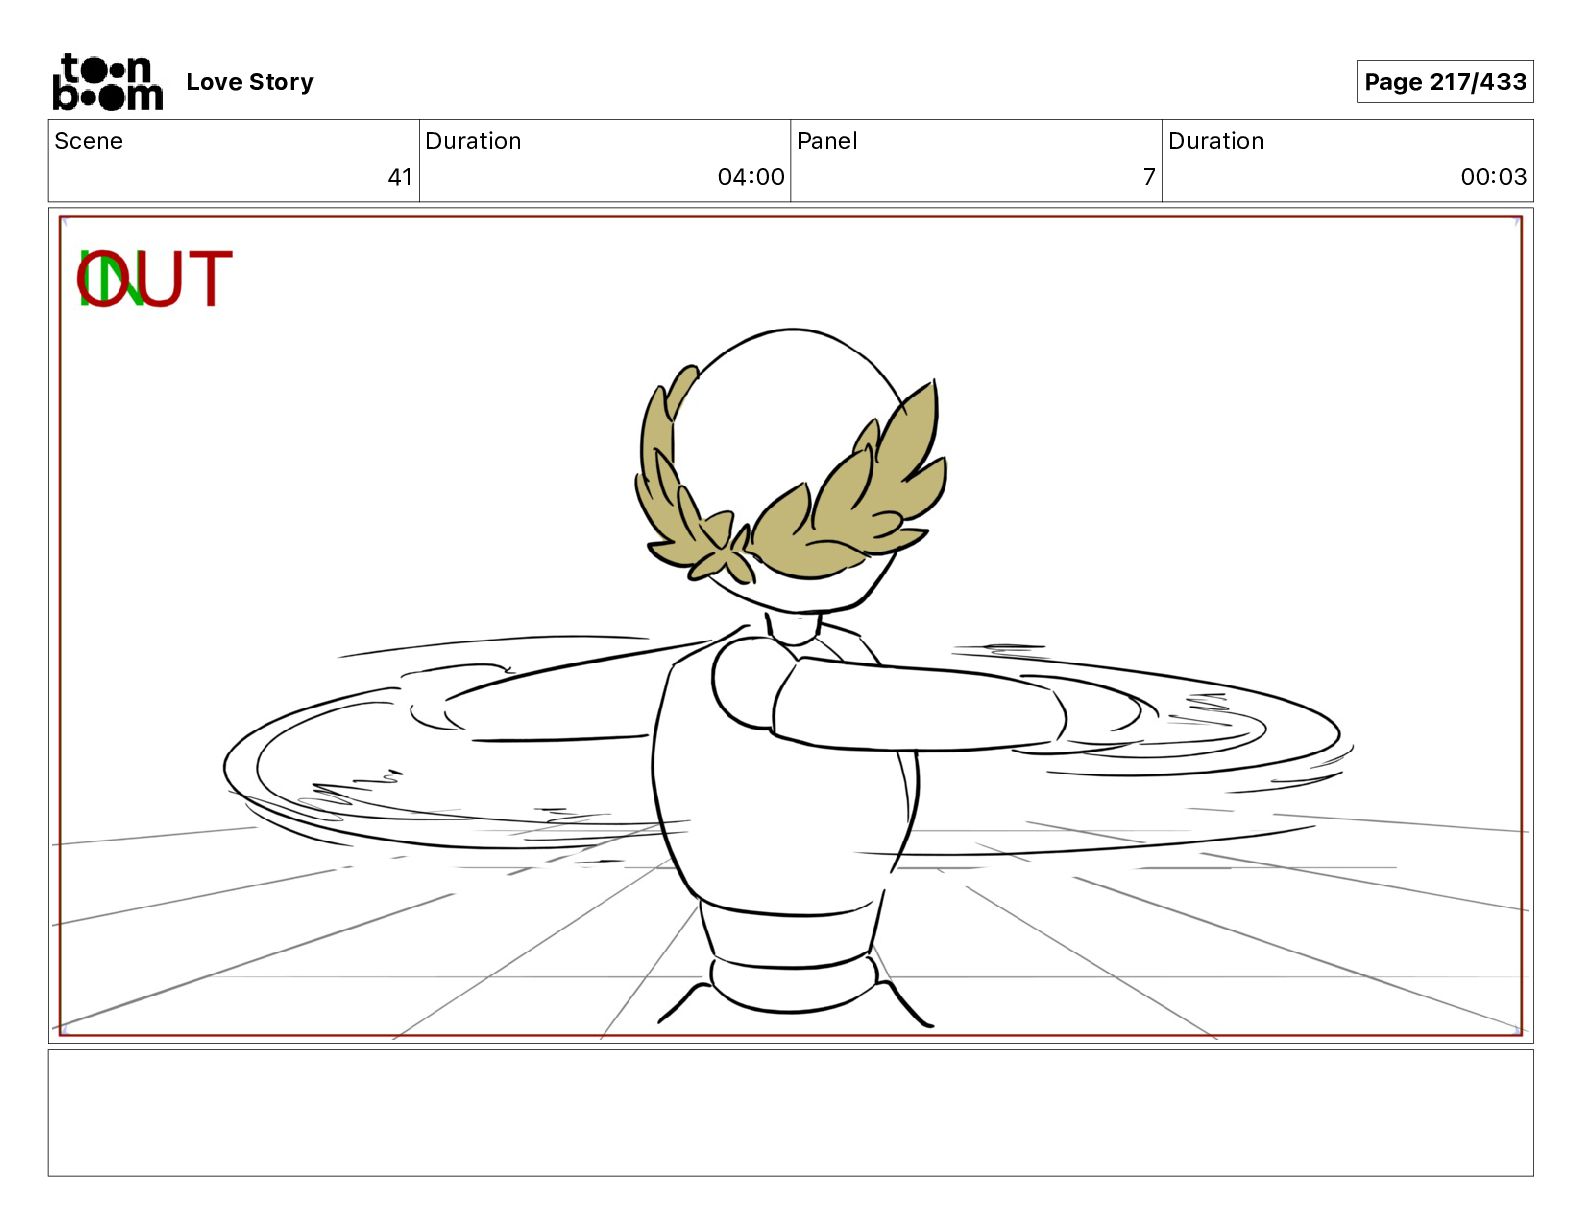
Task: Click the Toon Boom logo
Action: [x=108, y=82]
